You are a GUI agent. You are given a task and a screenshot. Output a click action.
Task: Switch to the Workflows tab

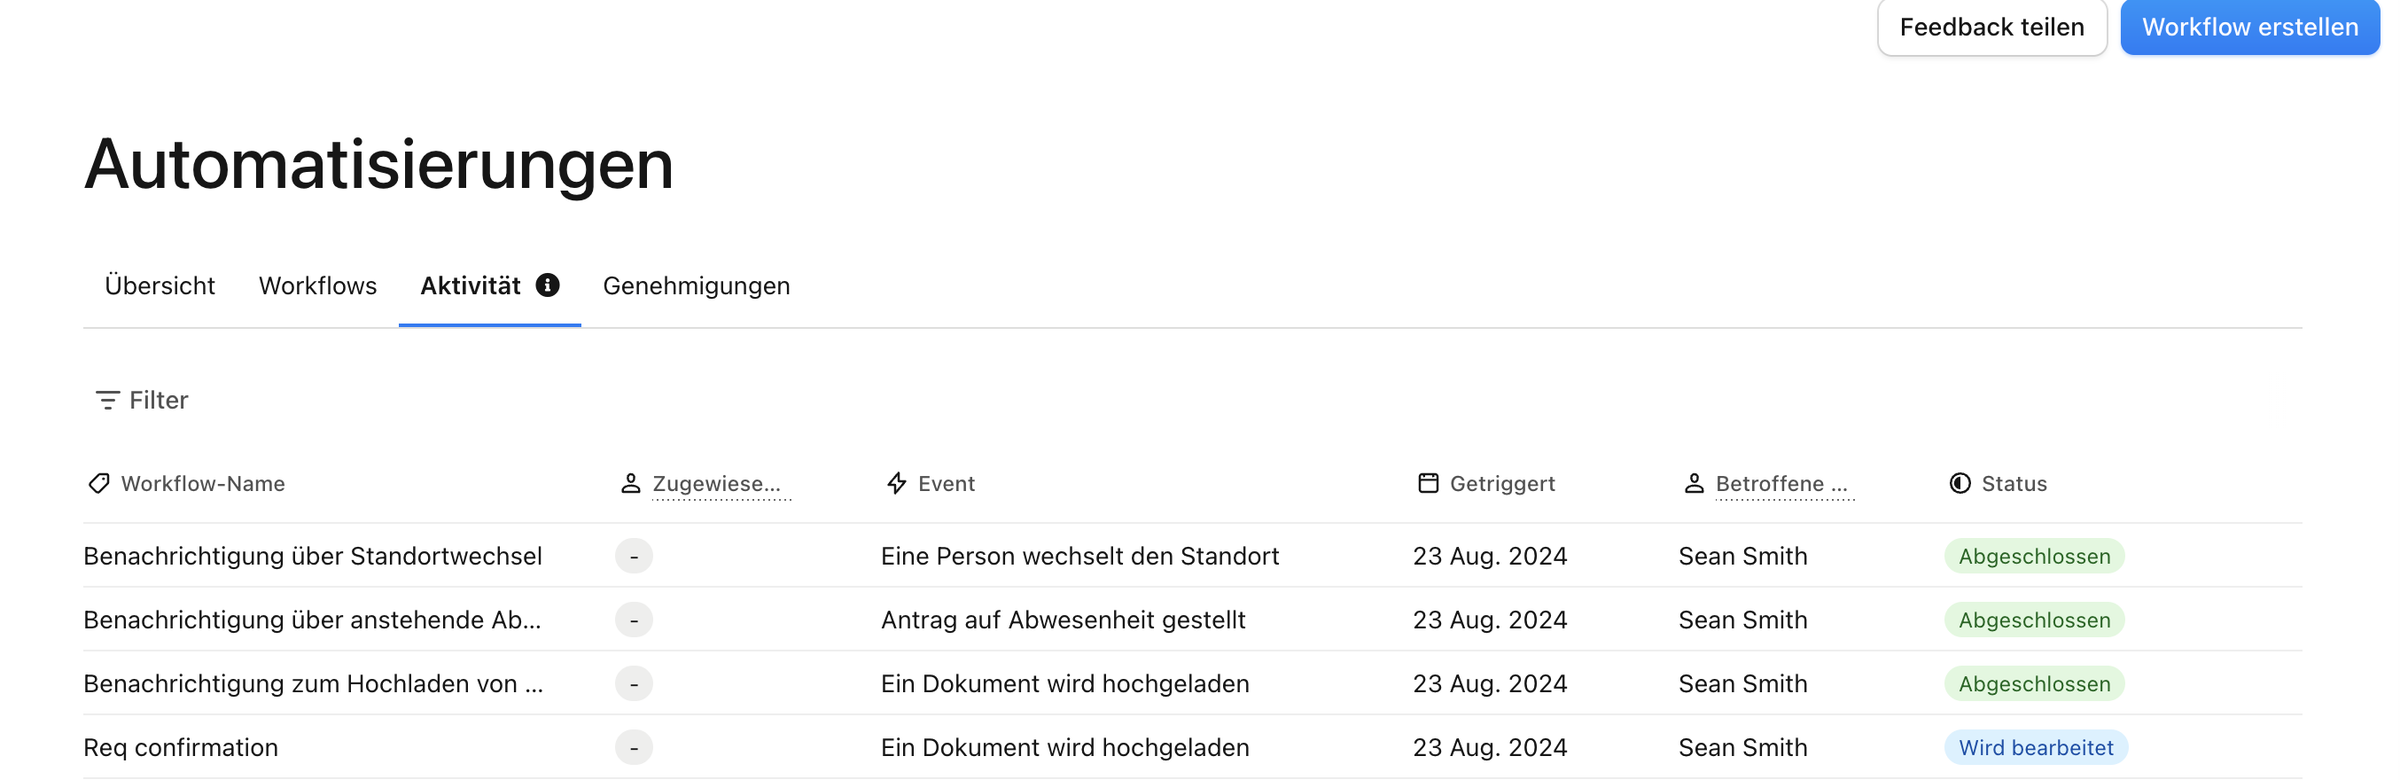(x=318, y=286)
